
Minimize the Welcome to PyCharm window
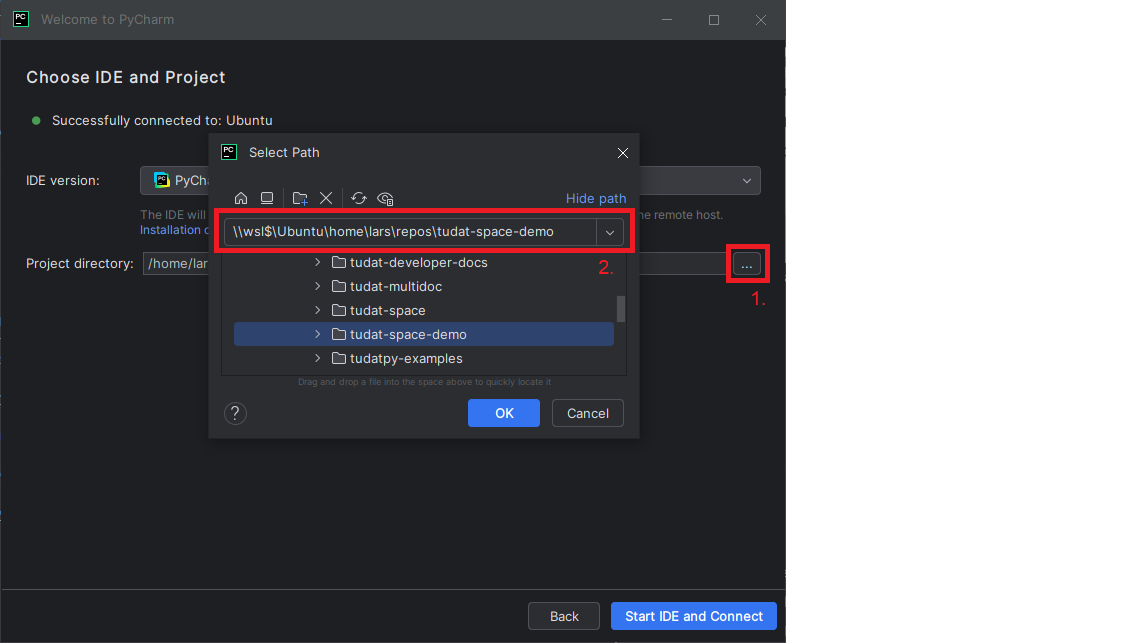click(666, 20)
